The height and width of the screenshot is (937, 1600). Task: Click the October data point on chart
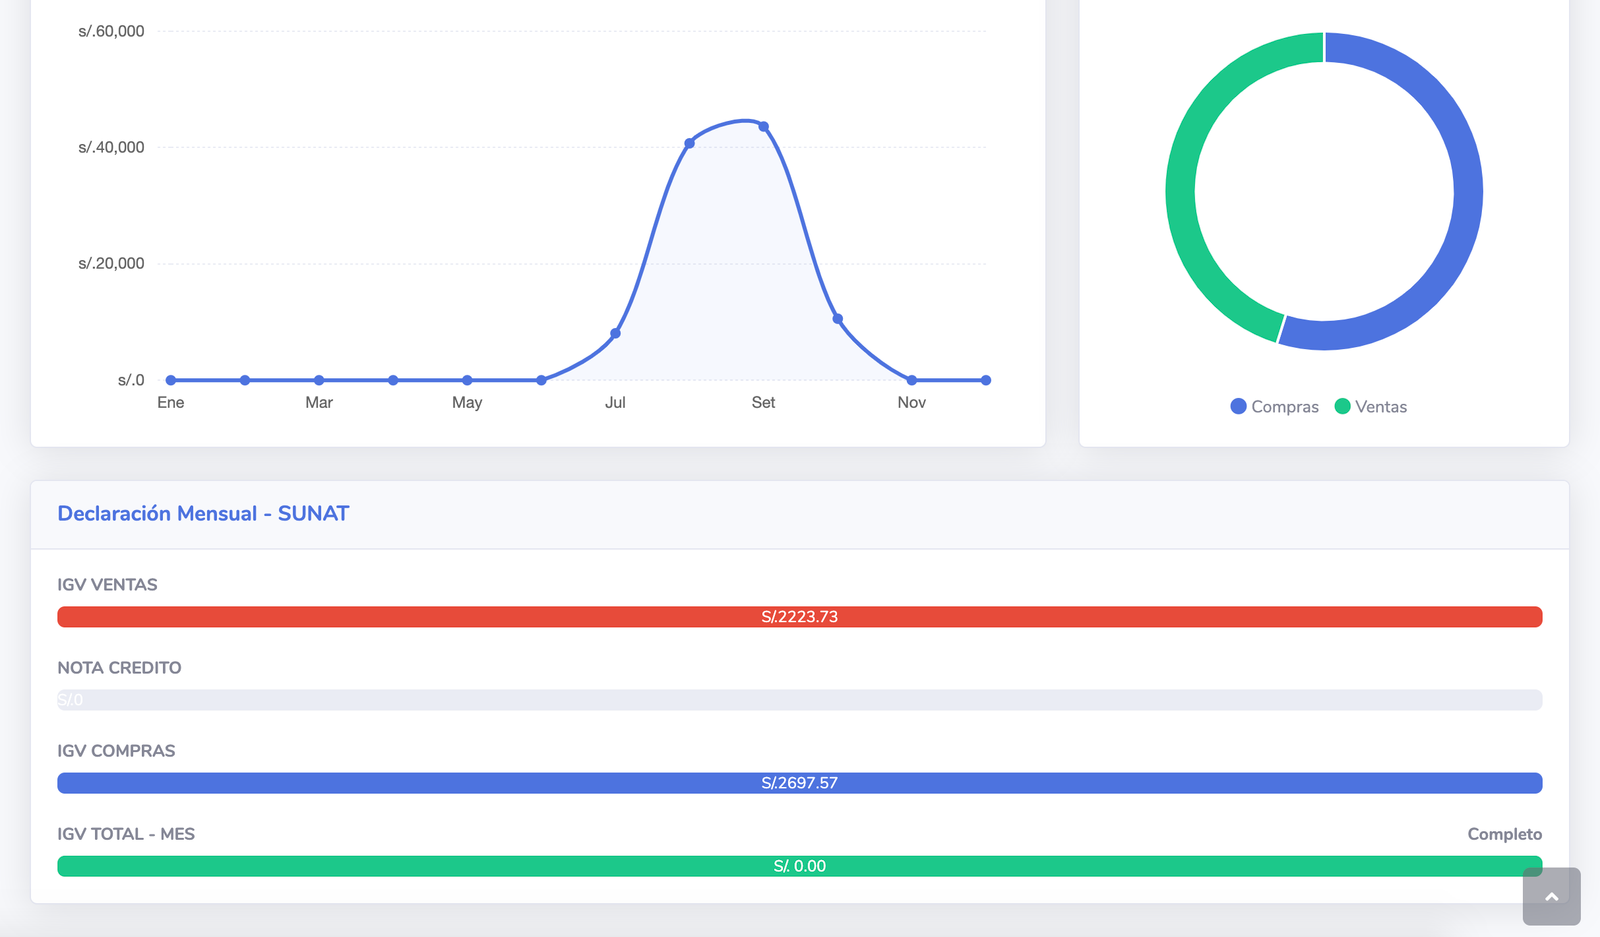(838, 319)
